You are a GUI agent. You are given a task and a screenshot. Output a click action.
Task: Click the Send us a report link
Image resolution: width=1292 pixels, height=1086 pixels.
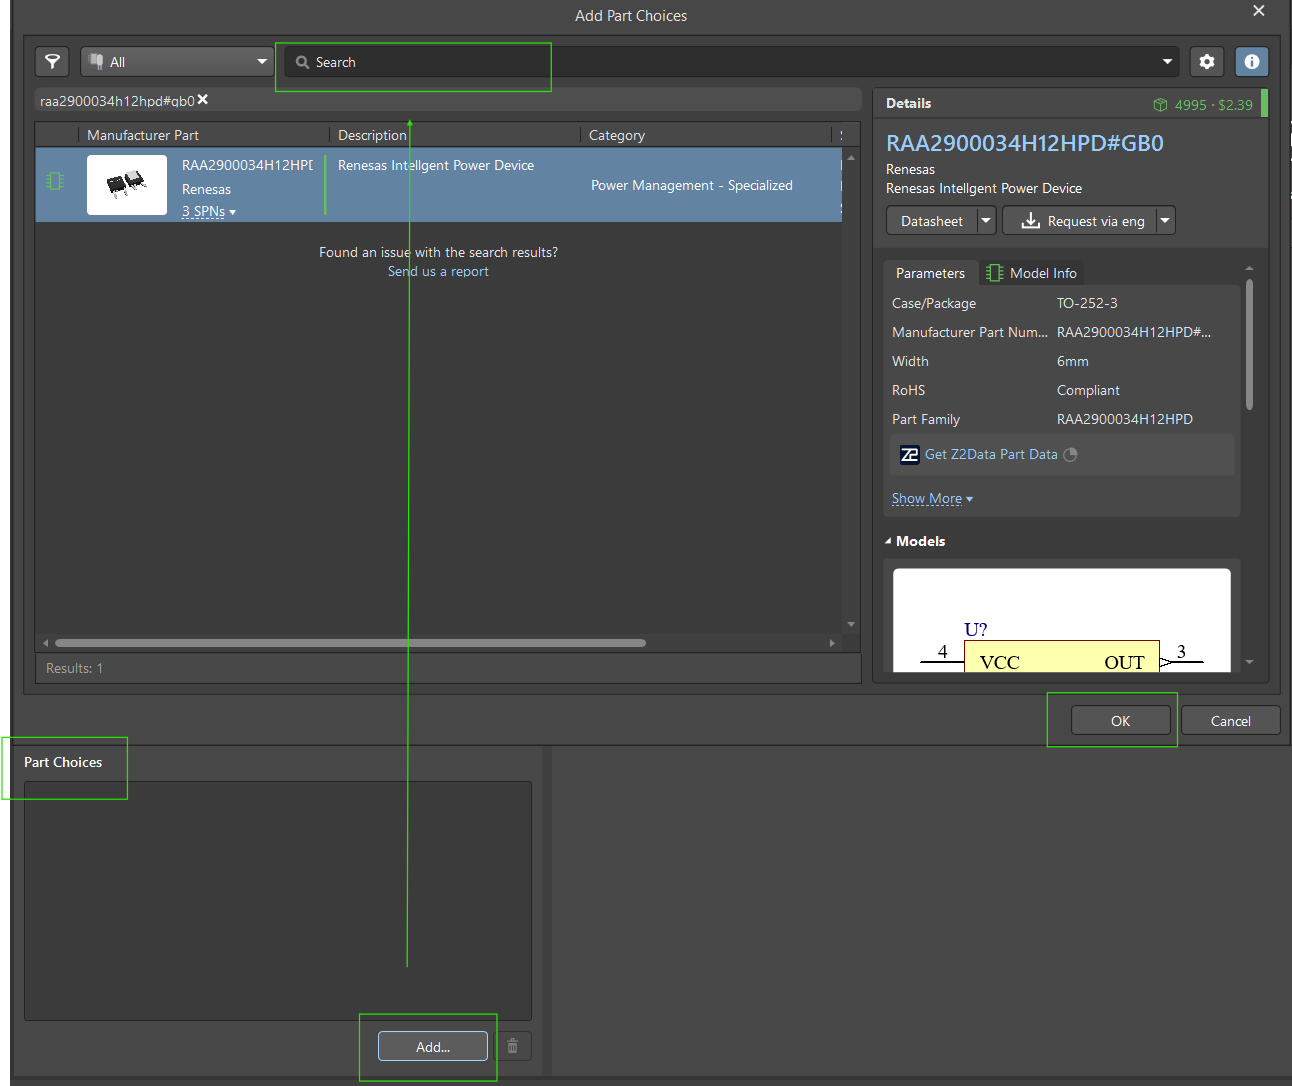[x=438, y=272]
